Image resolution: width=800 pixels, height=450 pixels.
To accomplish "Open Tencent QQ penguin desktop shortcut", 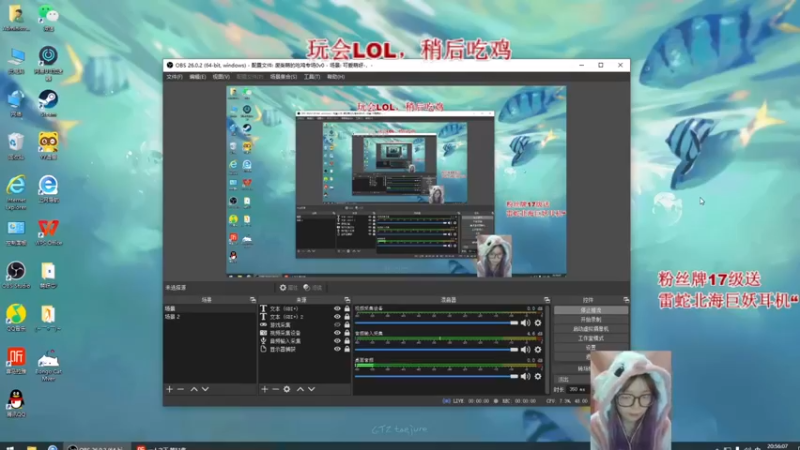I will pyautogui.click(x=16, y=403).
